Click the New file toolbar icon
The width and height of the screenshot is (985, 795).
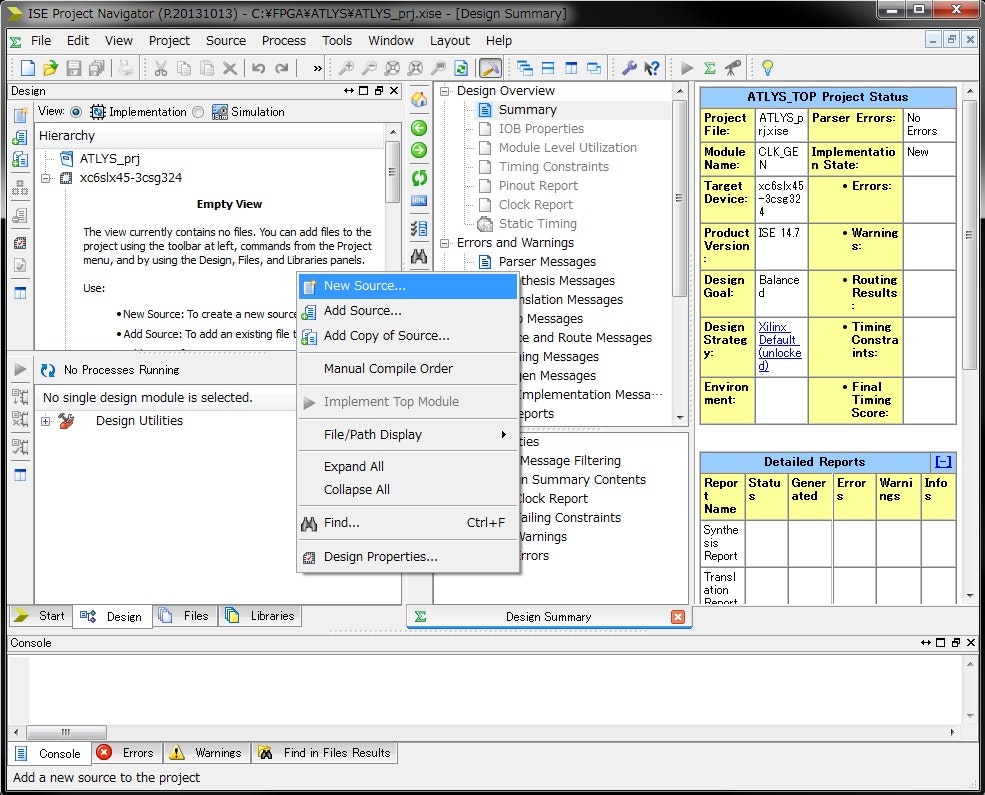click(28, 68)
